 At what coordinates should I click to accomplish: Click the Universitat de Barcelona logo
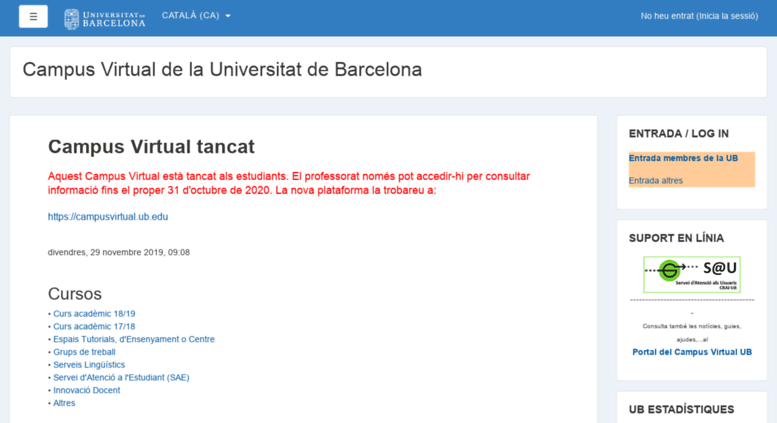pos(105,19)
